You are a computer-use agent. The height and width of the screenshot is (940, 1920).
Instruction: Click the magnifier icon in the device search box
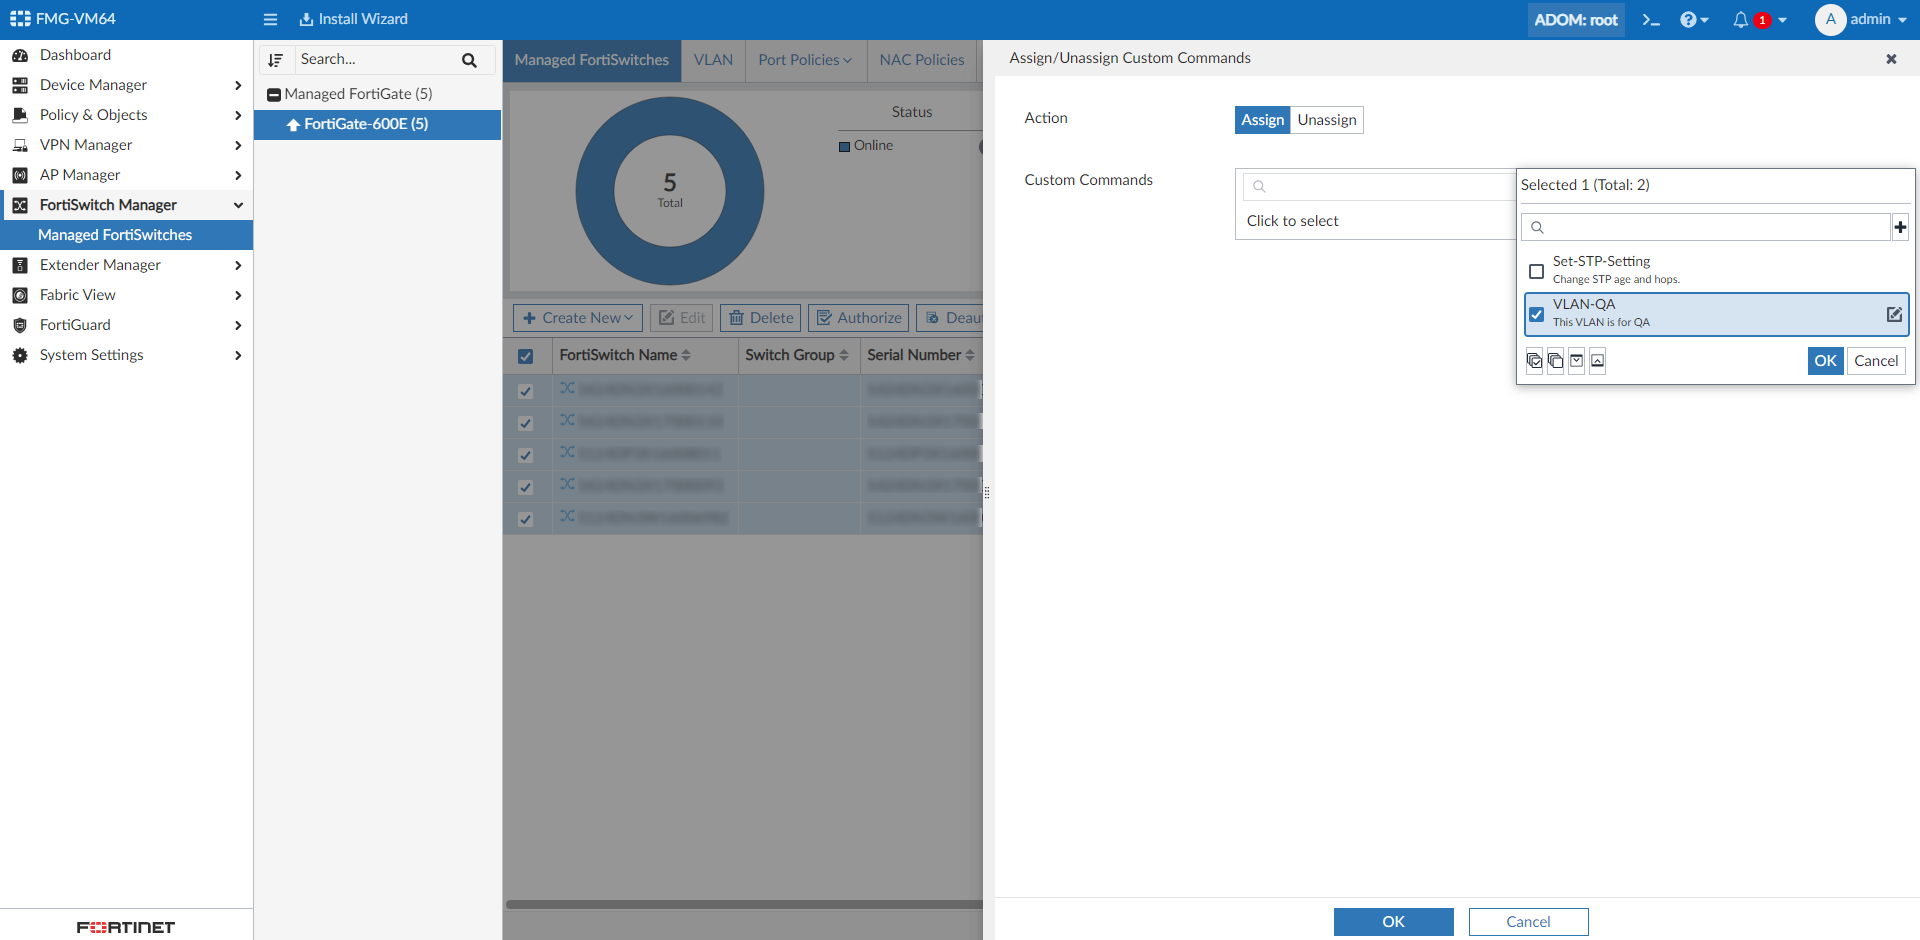pos(469,60)
